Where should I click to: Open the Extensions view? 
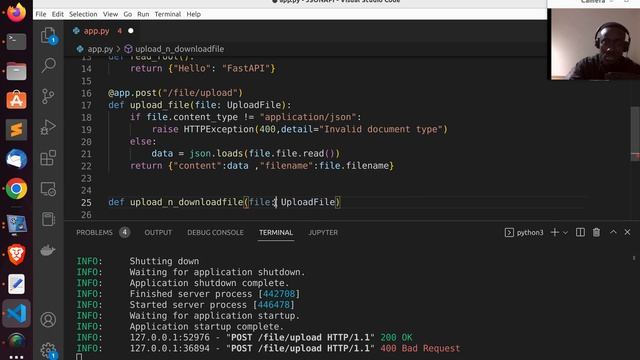tap(48, 158)
